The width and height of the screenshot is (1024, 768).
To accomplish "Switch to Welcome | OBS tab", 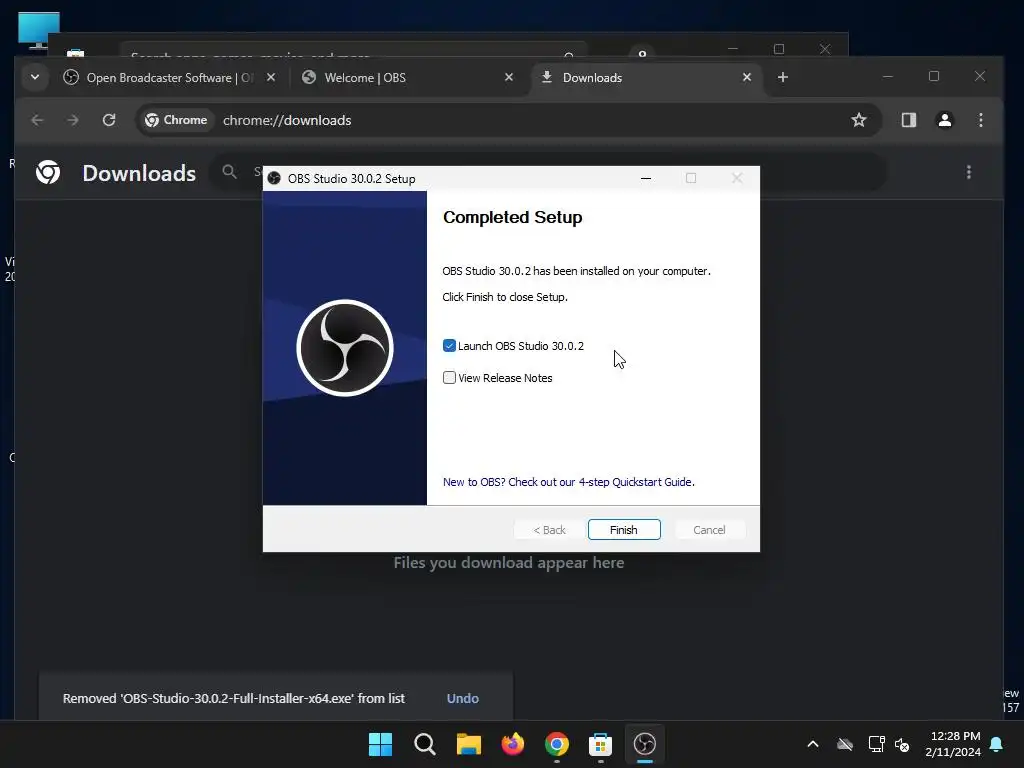I will (408, 78).
